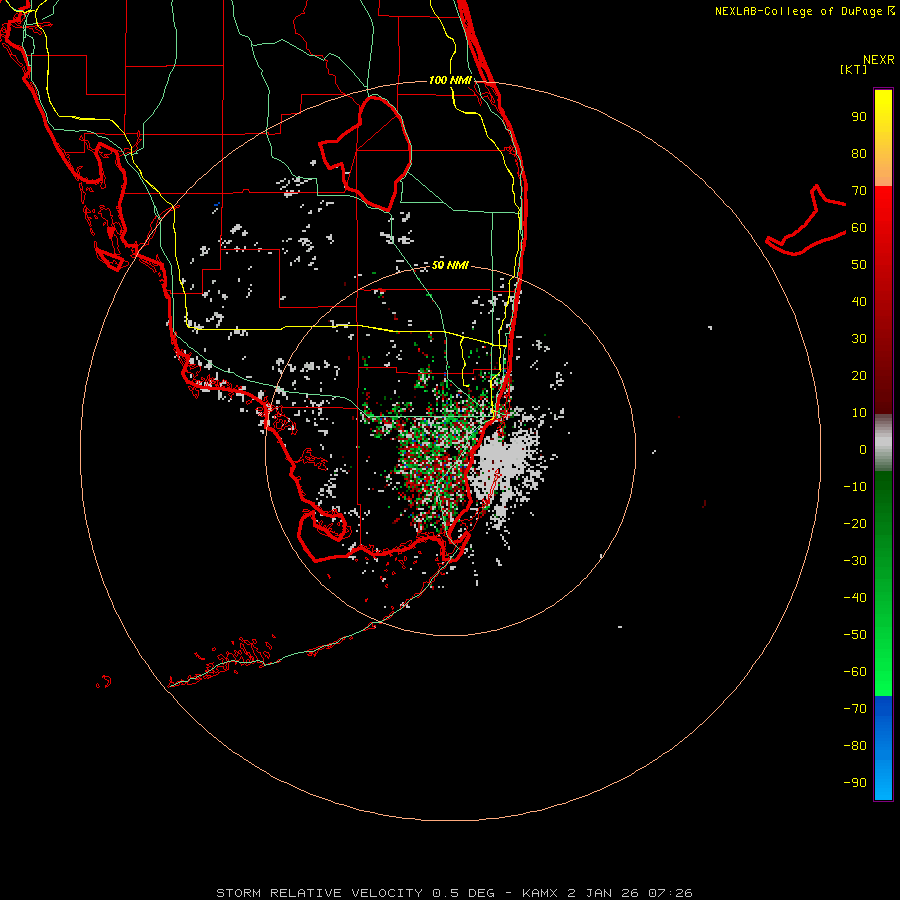Pick the yellow top segment of the color bar
This screenshot has width=900, height=900.
[x=883, y=138]
